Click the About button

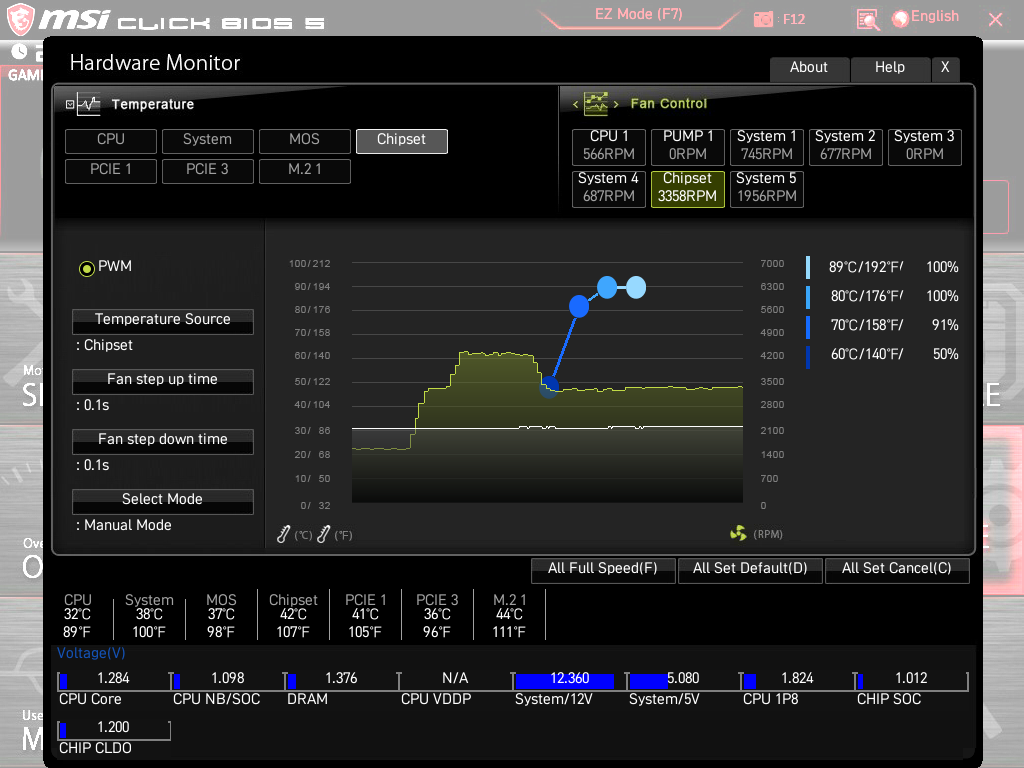pos(809,68)
